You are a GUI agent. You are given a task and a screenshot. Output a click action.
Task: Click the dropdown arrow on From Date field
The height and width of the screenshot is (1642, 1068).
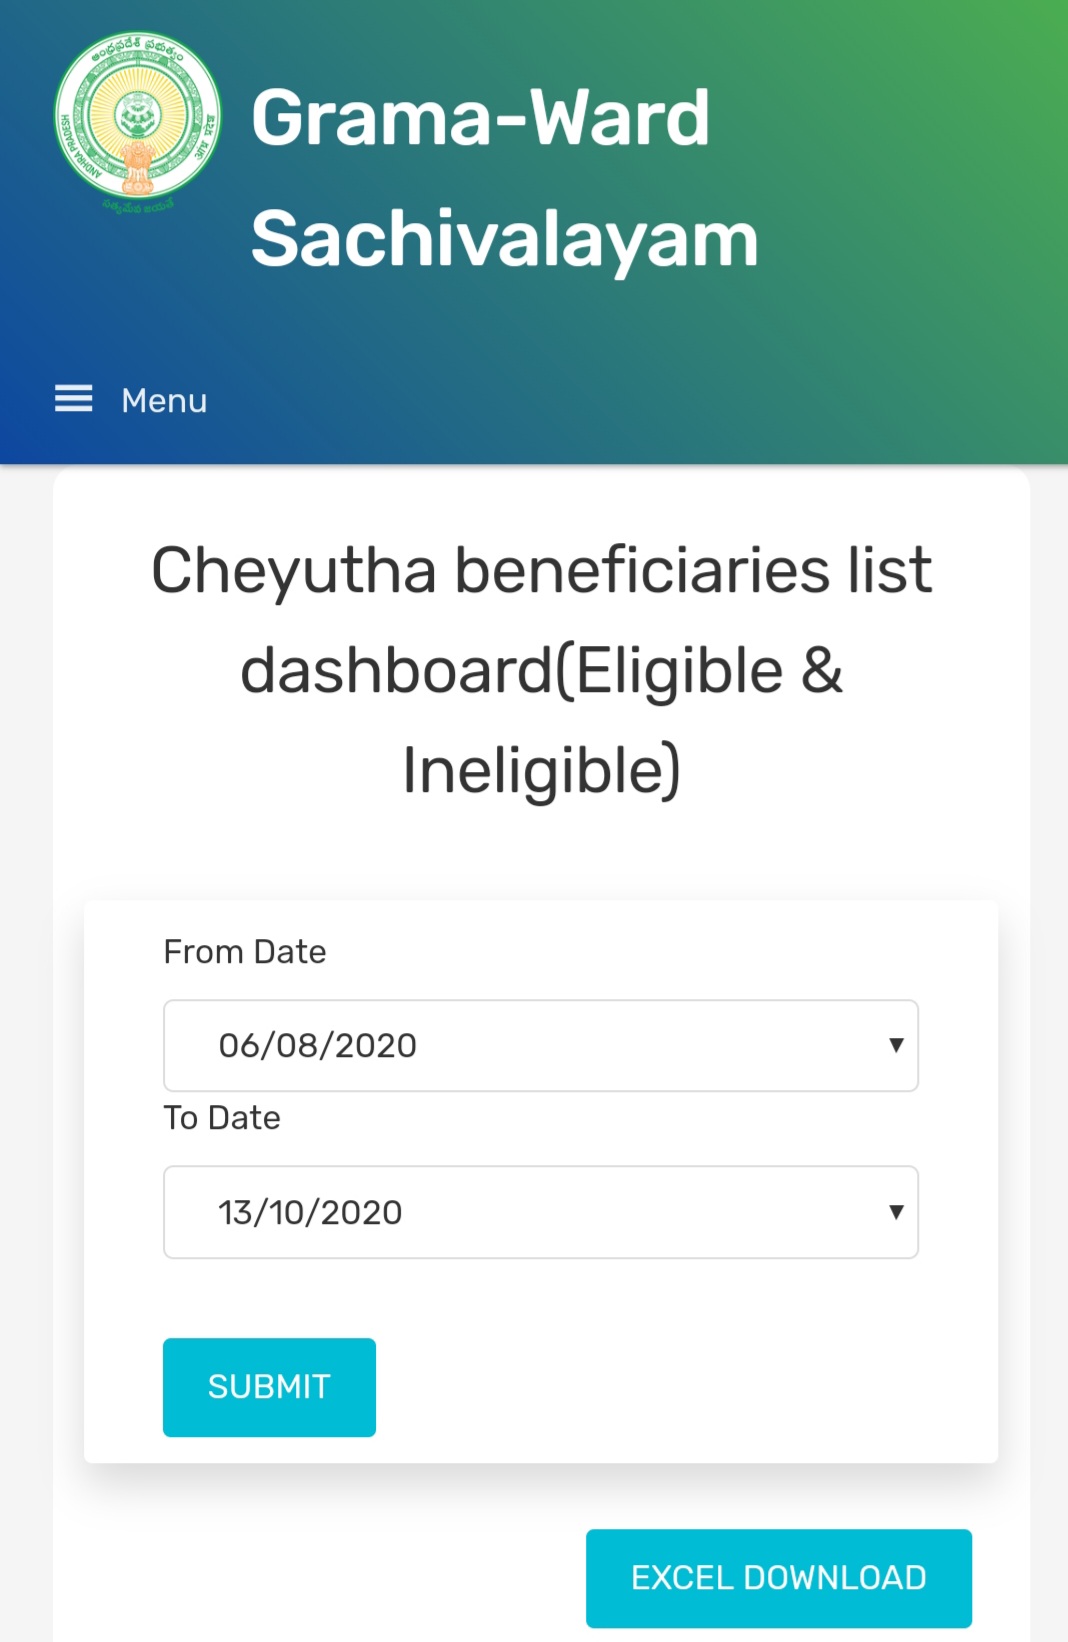(x=895, y=1045)
